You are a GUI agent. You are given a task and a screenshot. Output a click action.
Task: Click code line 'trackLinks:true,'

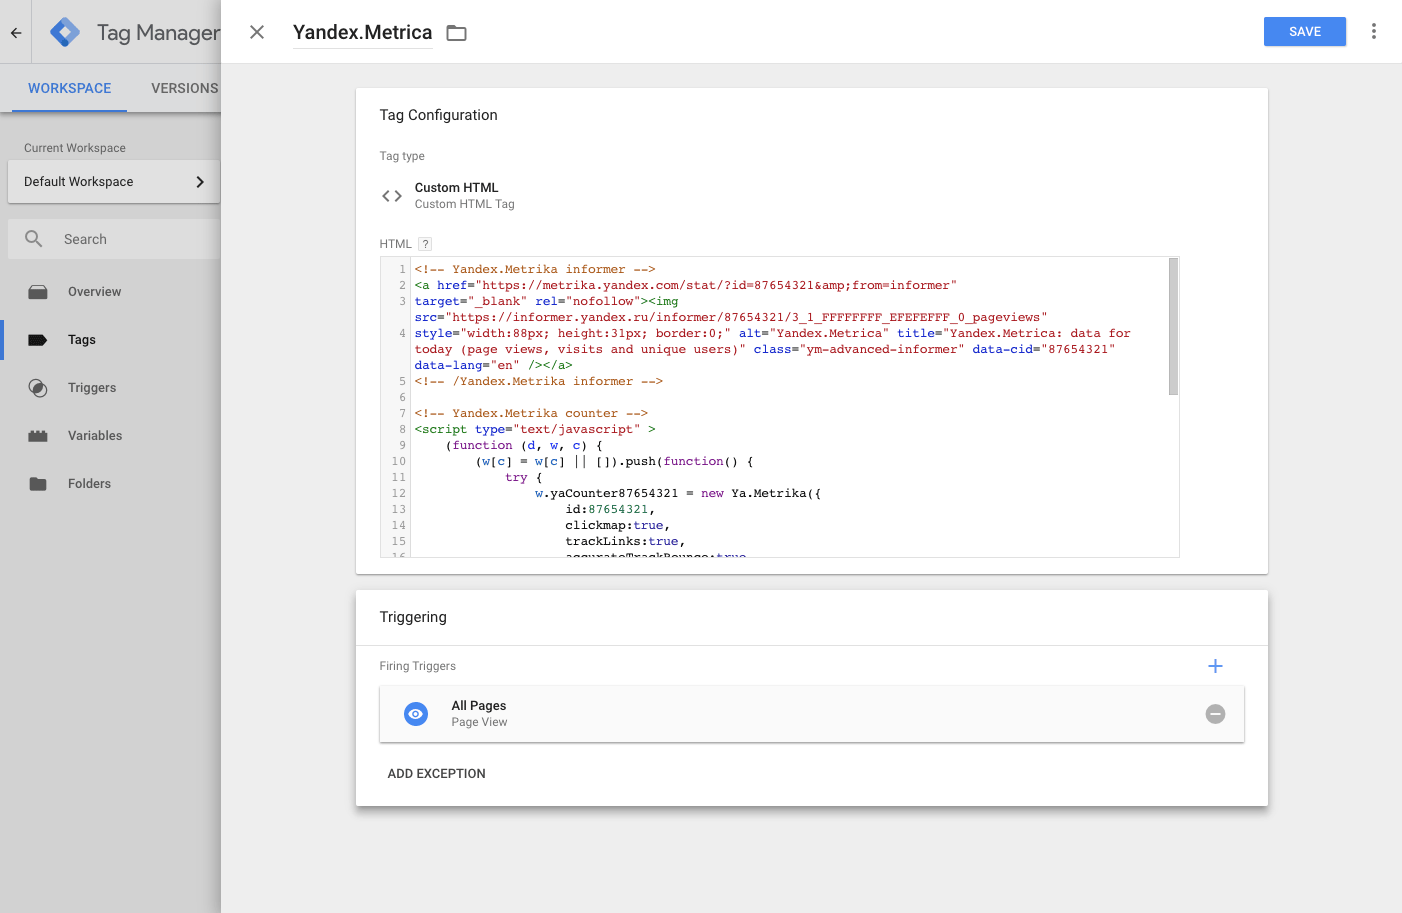[x=625, y=541]
